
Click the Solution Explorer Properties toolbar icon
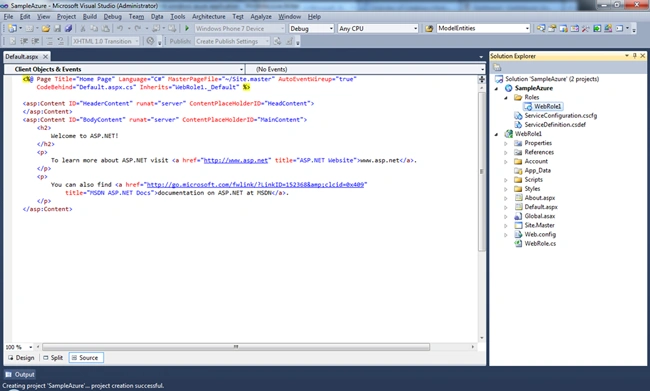point(497,68)
